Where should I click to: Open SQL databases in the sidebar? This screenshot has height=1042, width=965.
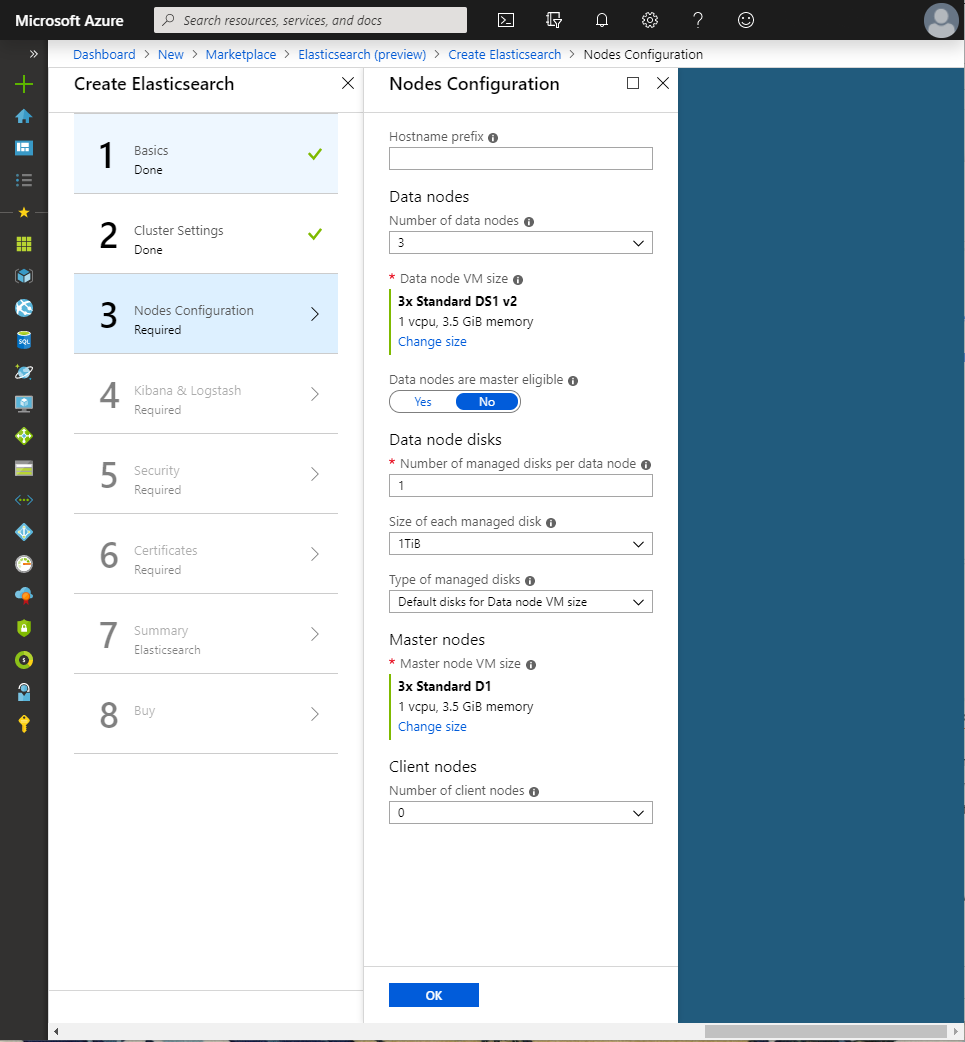coord(24,340)
